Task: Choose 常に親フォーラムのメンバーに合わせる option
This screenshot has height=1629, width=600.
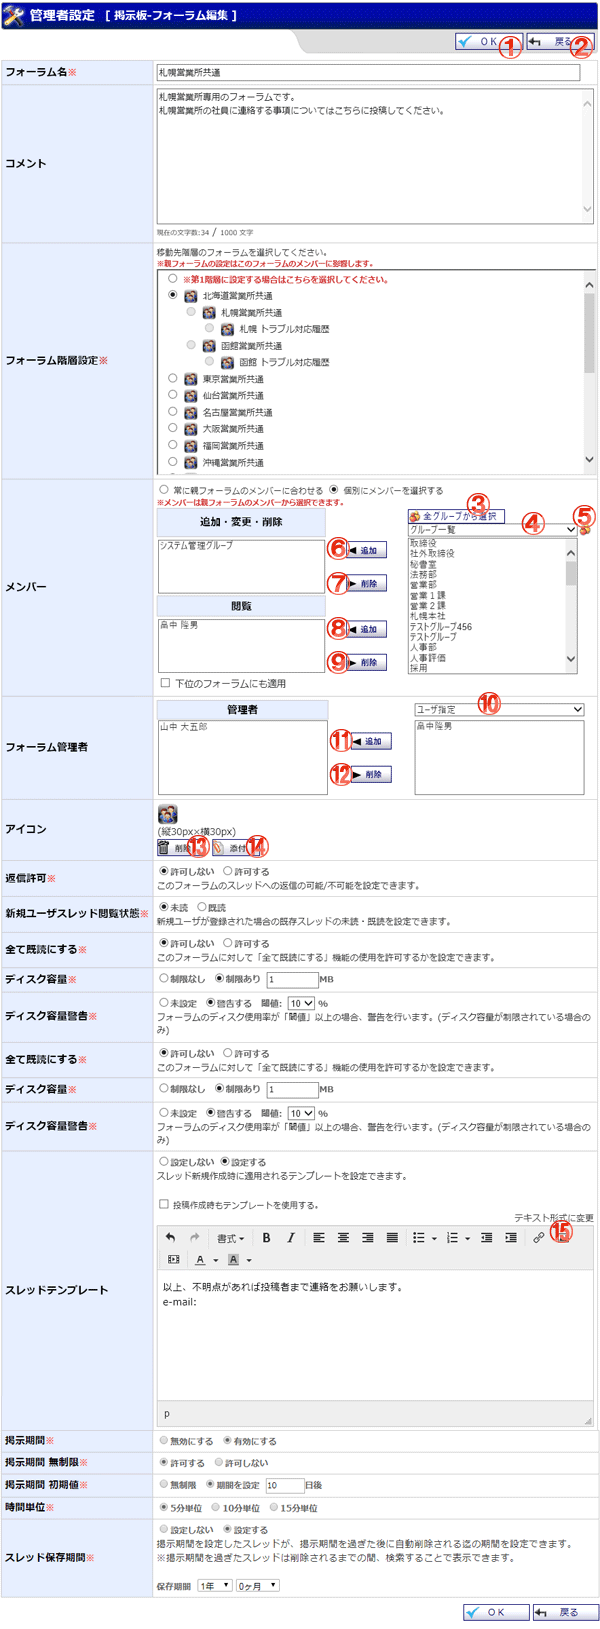Action: click(x=163, y=490)
